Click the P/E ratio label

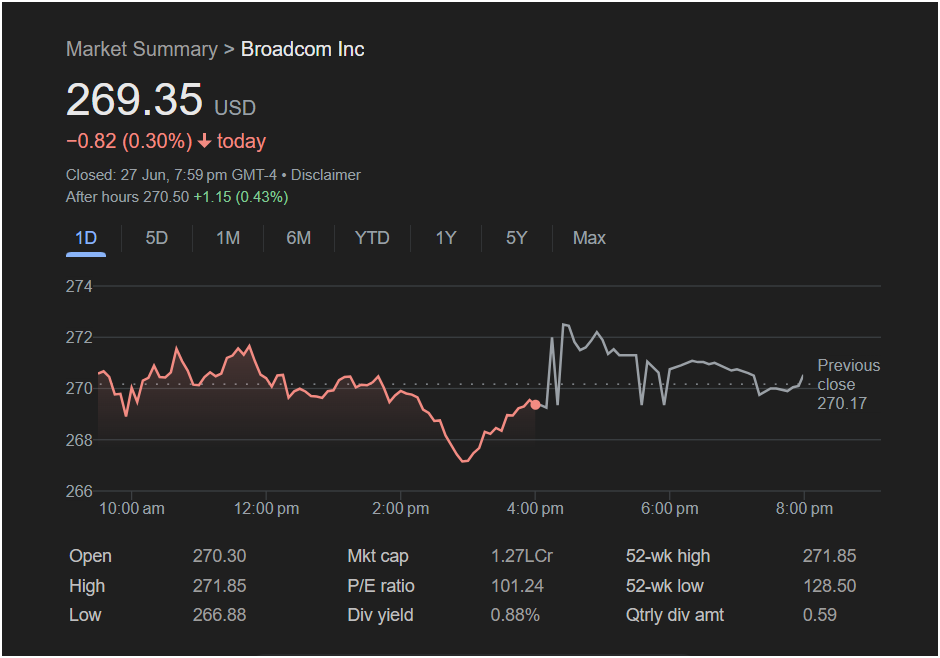coord(381,586)
